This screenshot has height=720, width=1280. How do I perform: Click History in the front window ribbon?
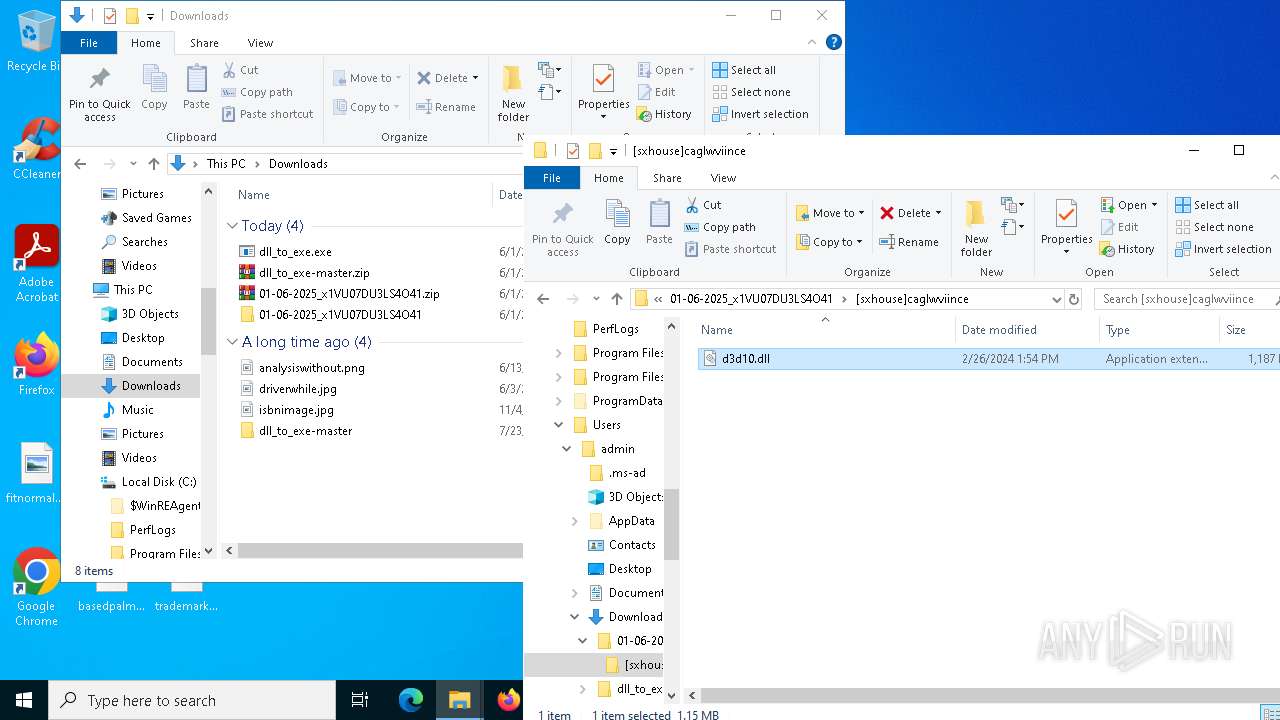coord(1127,249)
